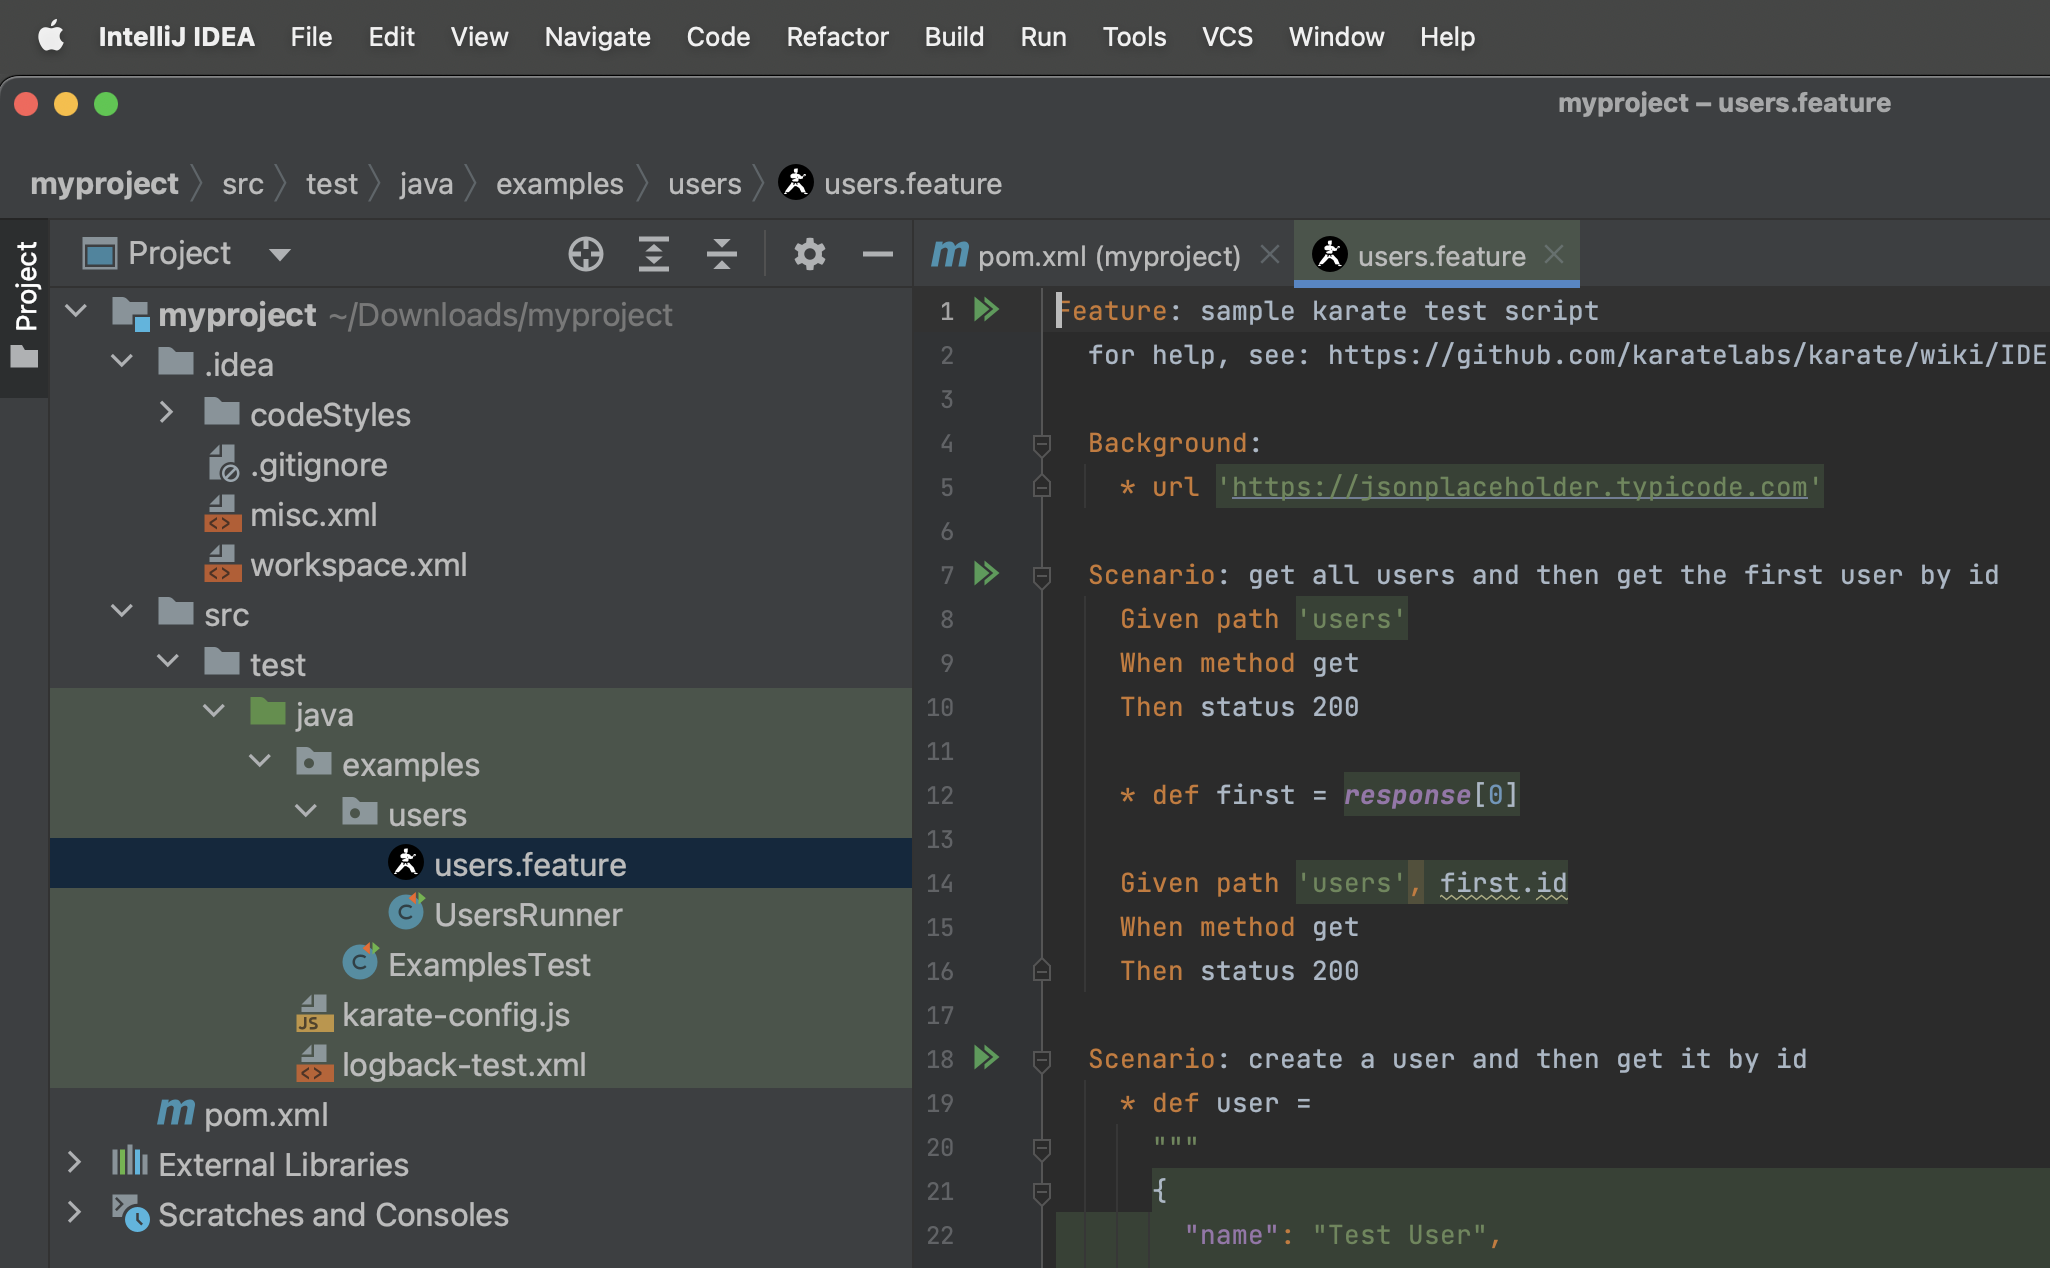Expand the codeStyles folder
Viewport: 2050px width, 1268px height.
[167, 412]
